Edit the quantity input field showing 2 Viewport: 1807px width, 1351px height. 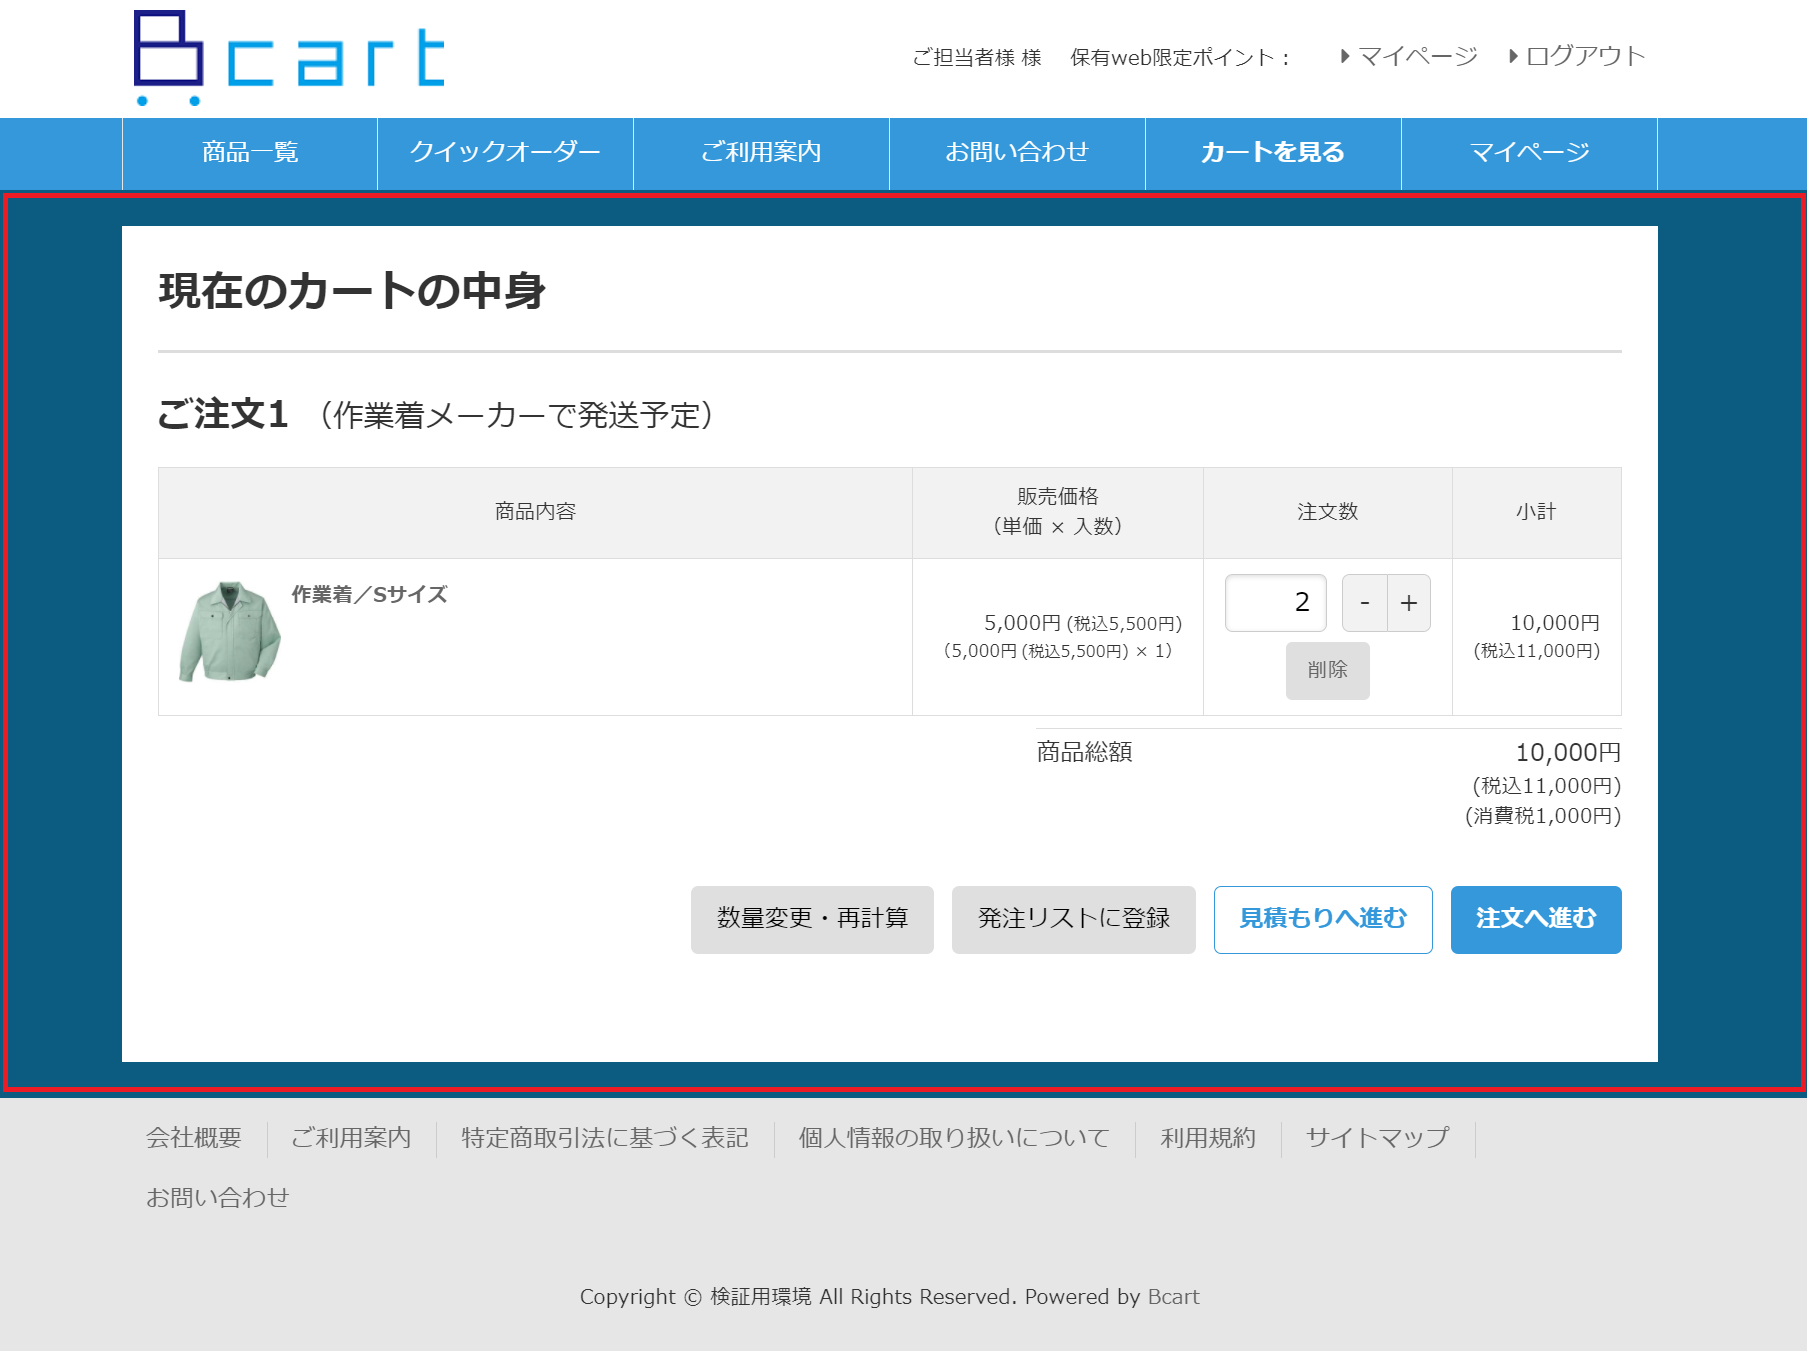pyautogui.click(x=1275, y=602)
